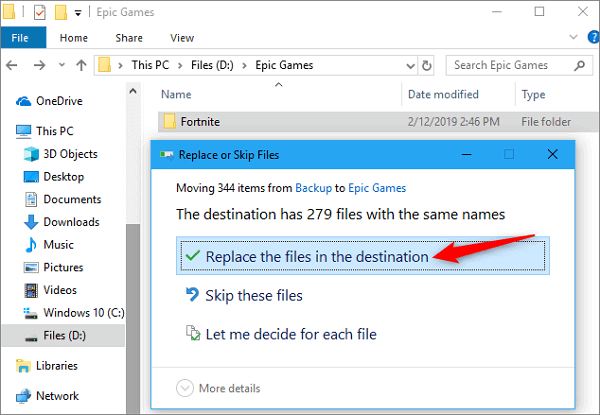Select the Pictures folder icon
The height and width of the screenshot is (415, 600).
(29, 268)
